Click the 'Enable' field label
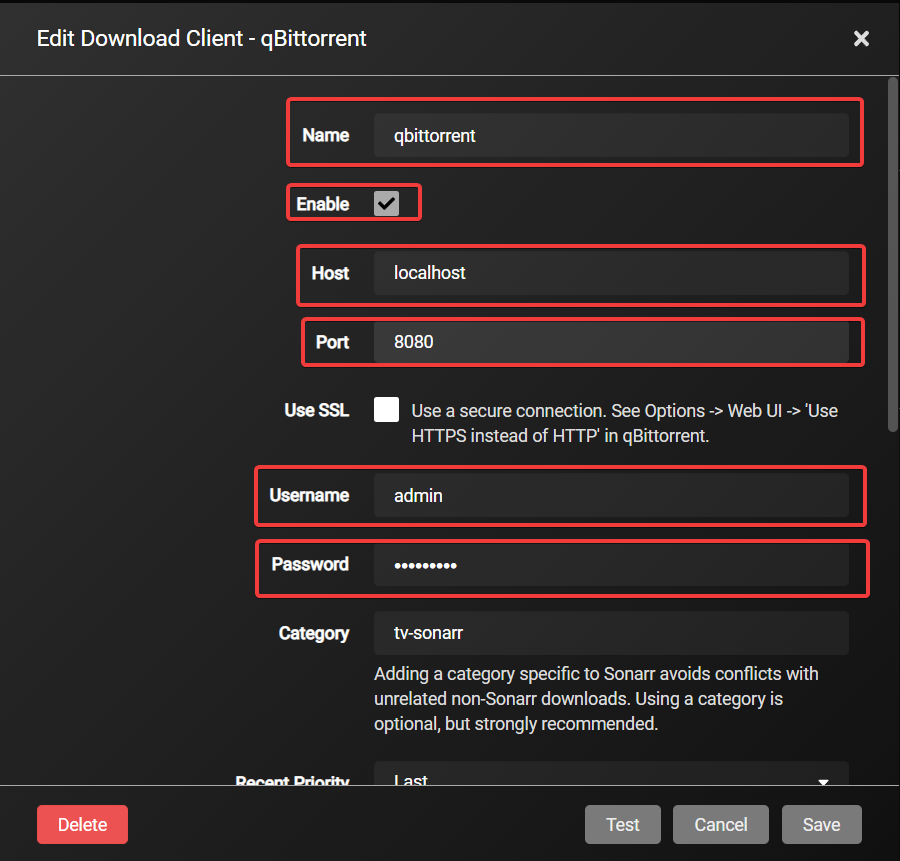900x861 pixels. (x=323, y=204)
